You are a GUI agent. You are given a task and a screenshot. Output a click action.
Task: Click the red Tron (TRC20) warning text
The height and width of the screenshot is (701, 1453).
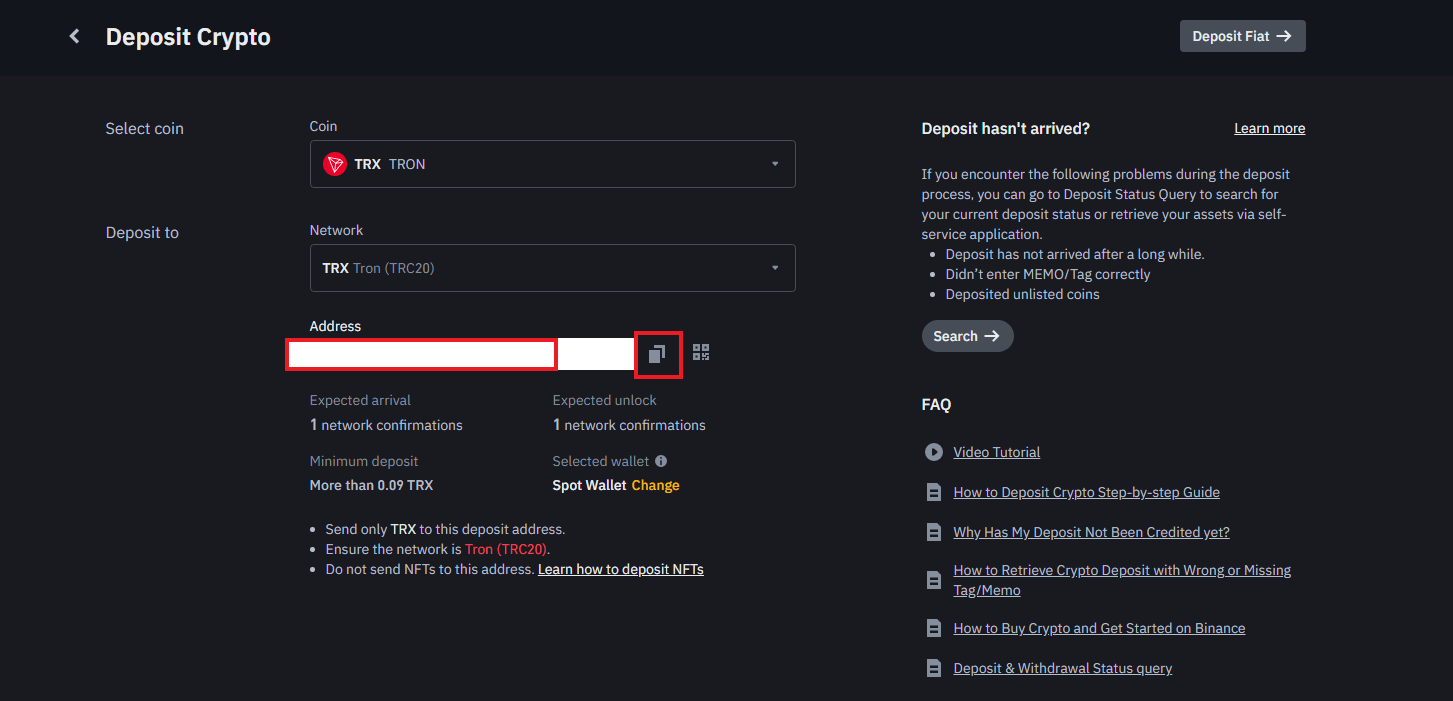tap(507, 549)
